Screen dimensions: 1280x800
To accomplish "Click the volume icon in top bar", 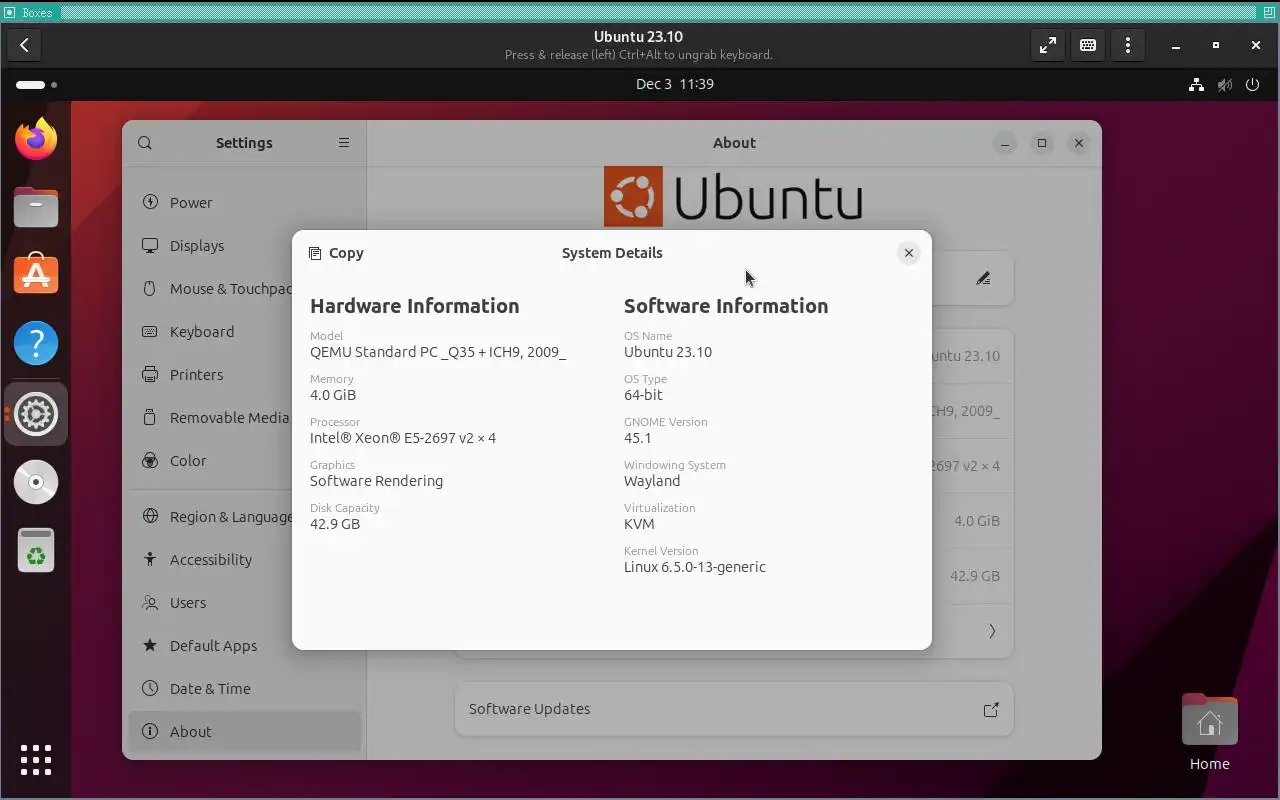I will pos(1224,85).
